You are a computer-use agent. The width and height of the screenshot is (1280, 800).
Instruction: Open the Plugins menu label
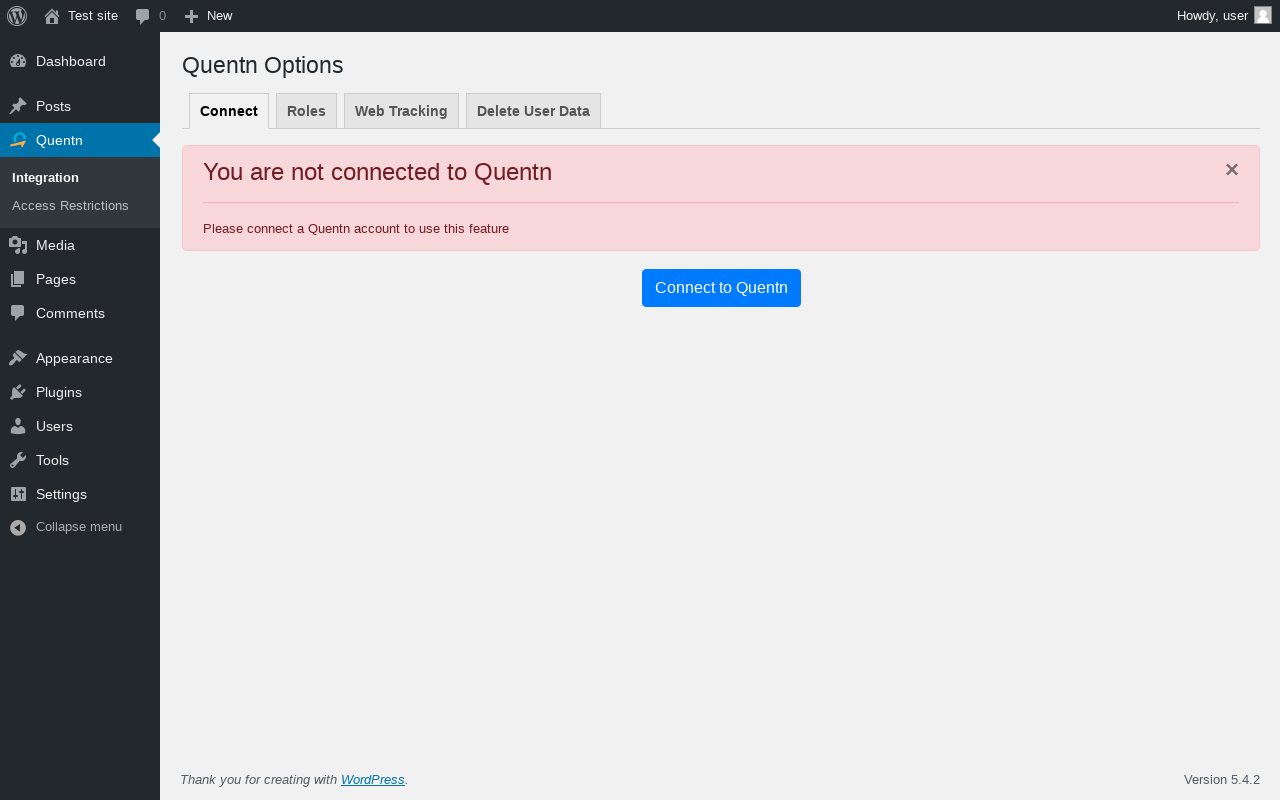click(59, 392)
